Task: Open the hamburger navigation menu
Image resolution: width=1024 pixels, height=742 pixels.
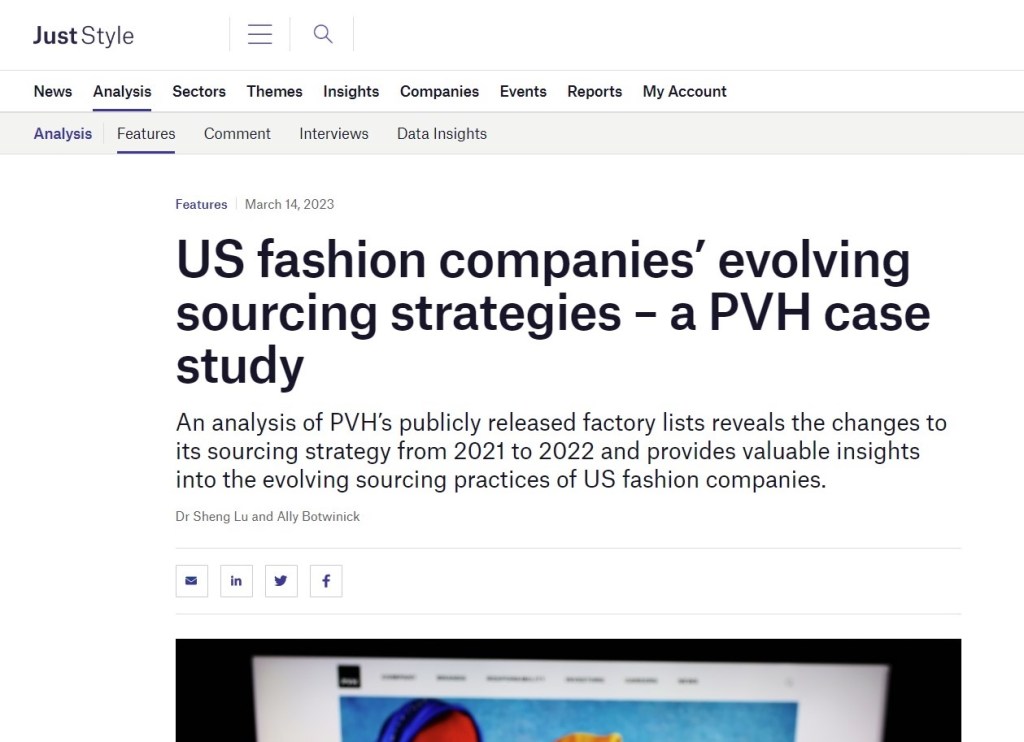Action: click(260, 33)
